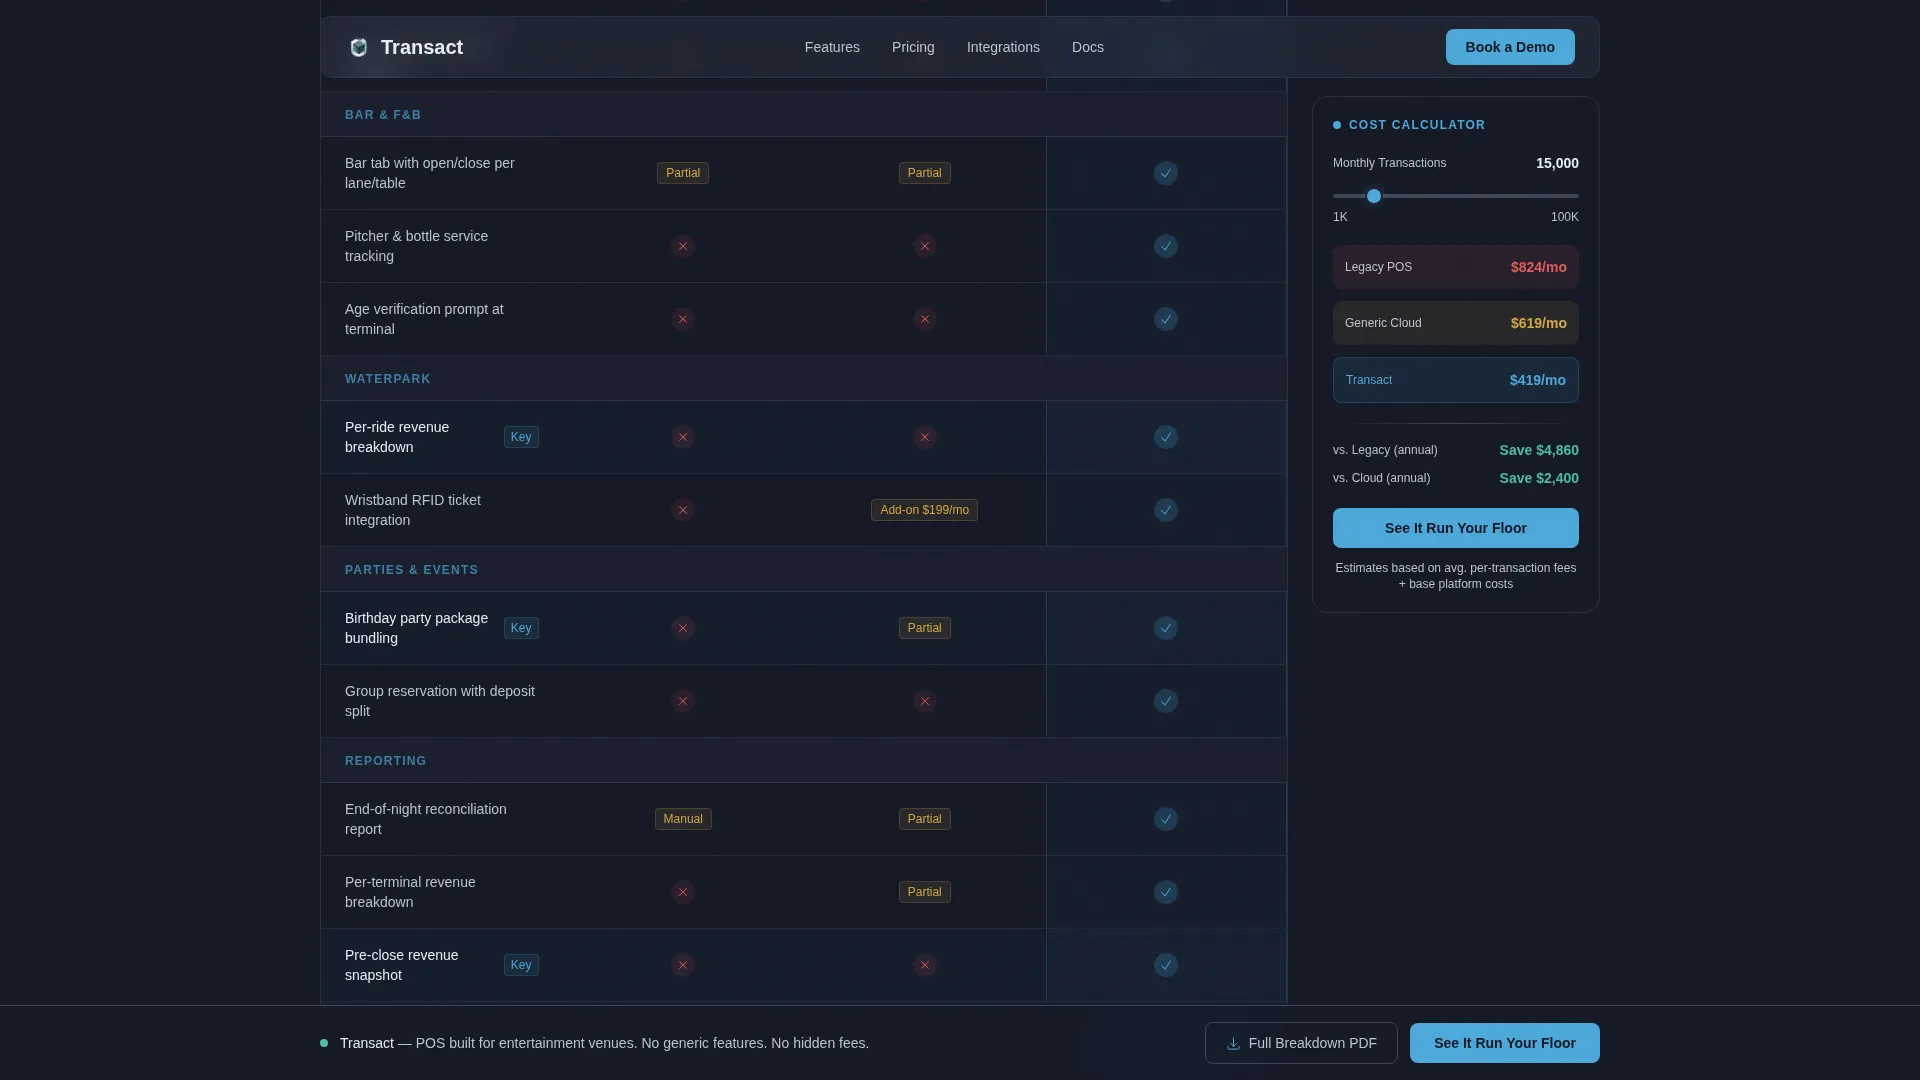
Task: Click the Transact checkmark for Pitcher & bottle service
Action: (1166, 246)
